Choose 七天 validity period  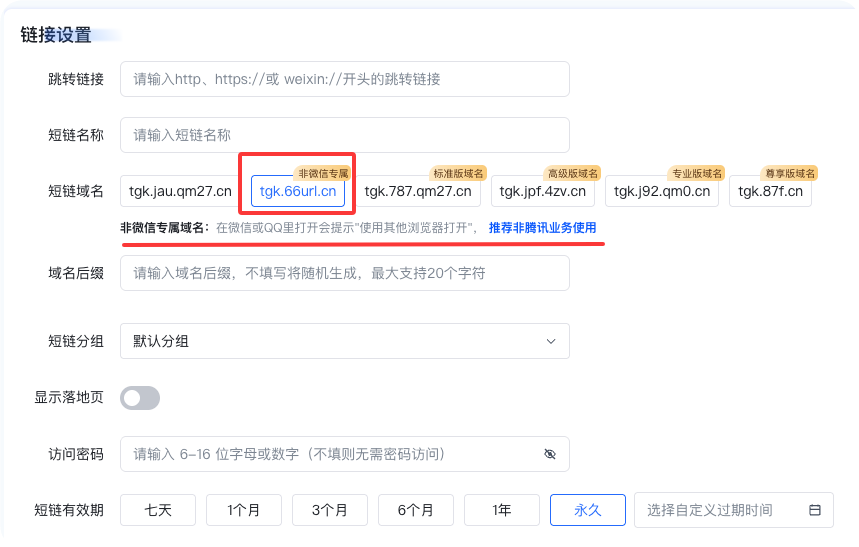coord(158,510)
